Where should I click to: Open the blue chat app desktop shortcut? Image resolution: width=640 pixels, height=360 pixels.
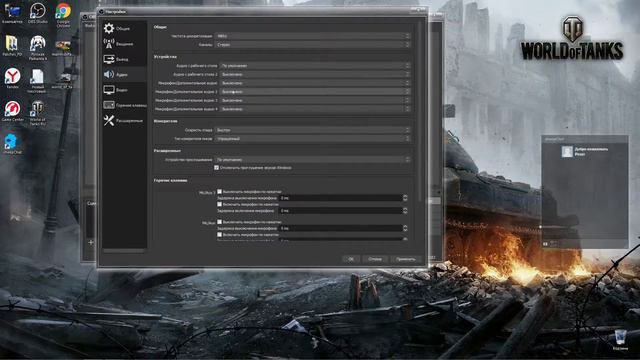tap(12, 144)
